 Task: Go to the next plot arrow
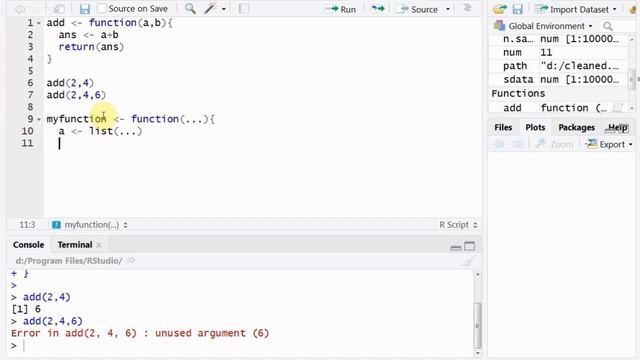[518, 144]
